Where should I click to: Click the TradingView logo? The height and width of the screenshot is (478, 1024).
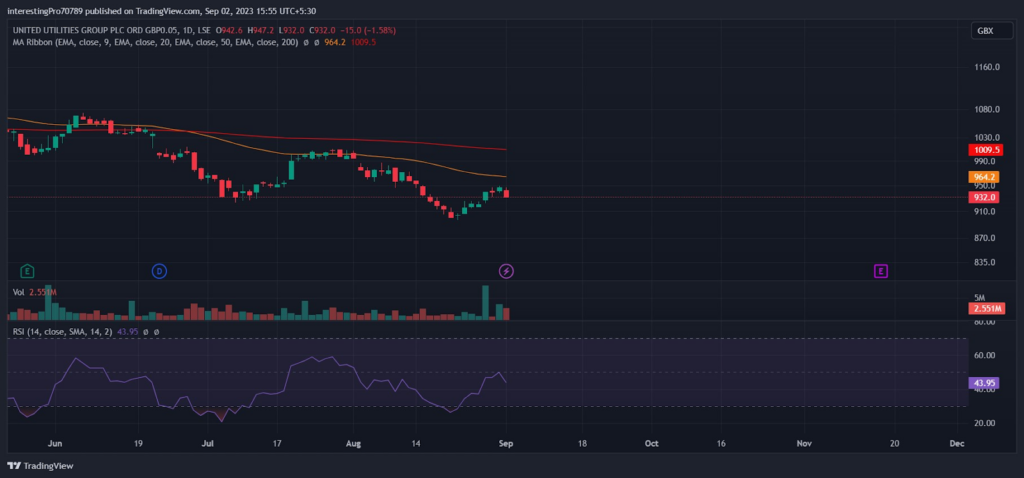click(x=40, y=466)
